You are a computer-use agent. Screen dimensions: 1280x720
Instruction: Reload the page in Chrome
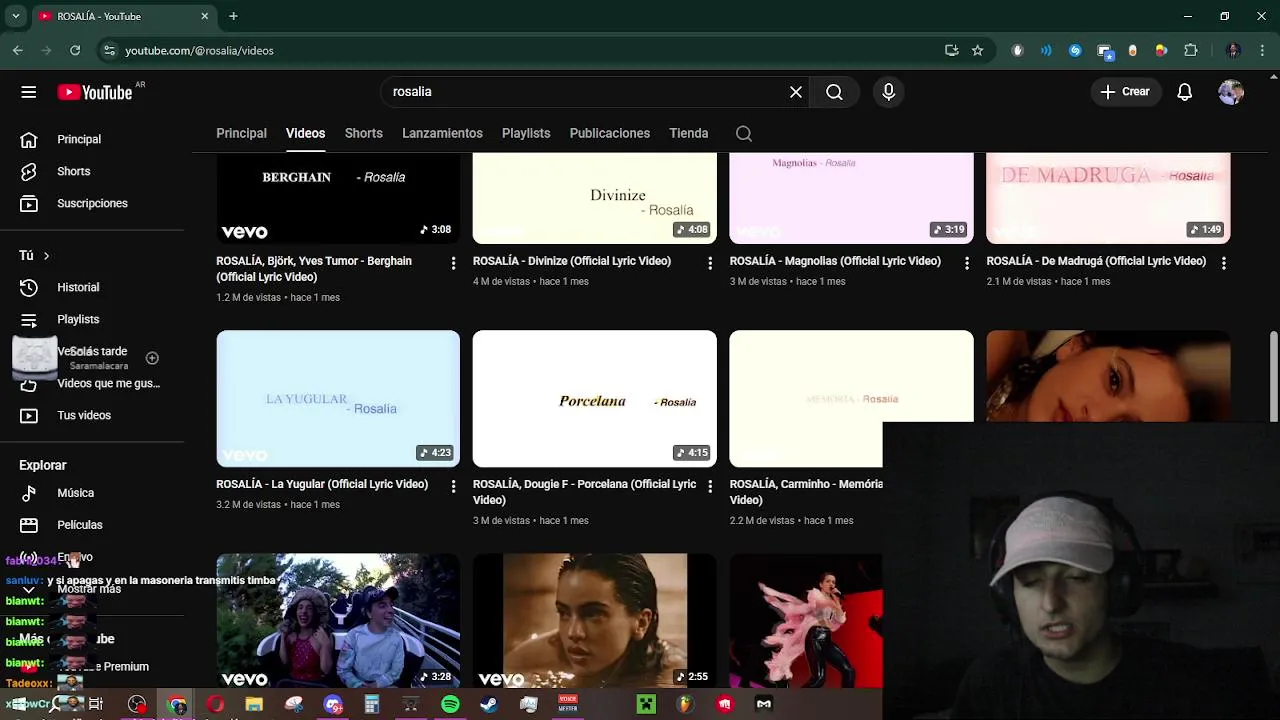(x=75, y=50)
